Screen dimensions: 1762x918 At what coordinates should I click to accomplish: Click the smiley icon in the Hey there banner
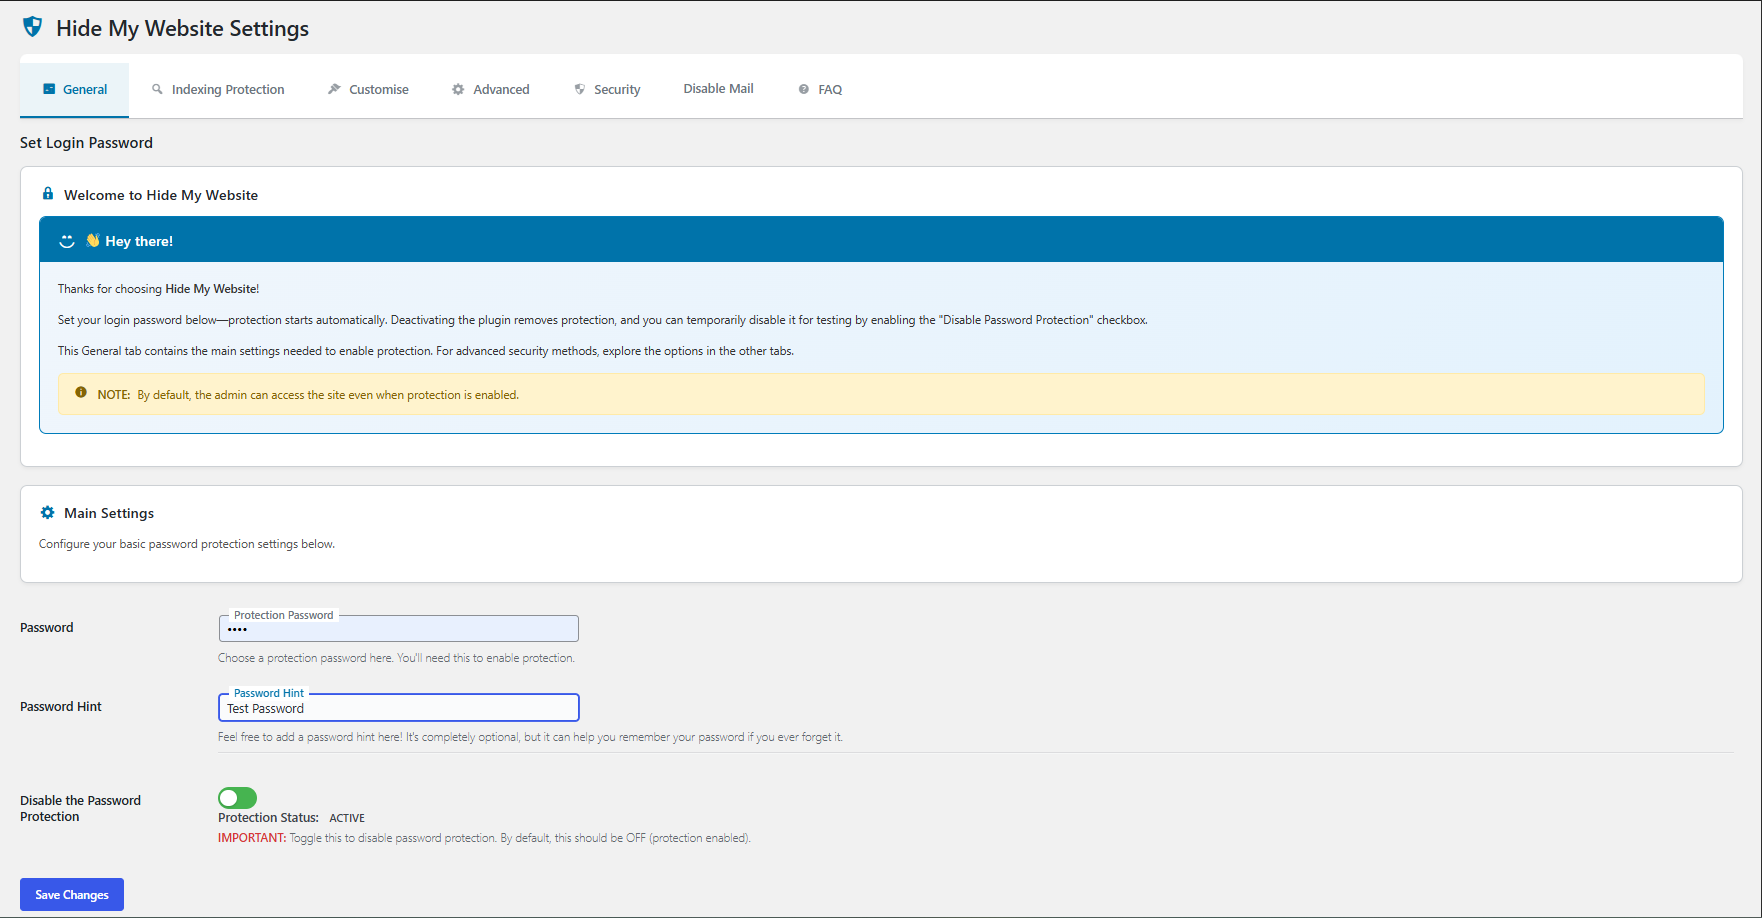point(67,241)
